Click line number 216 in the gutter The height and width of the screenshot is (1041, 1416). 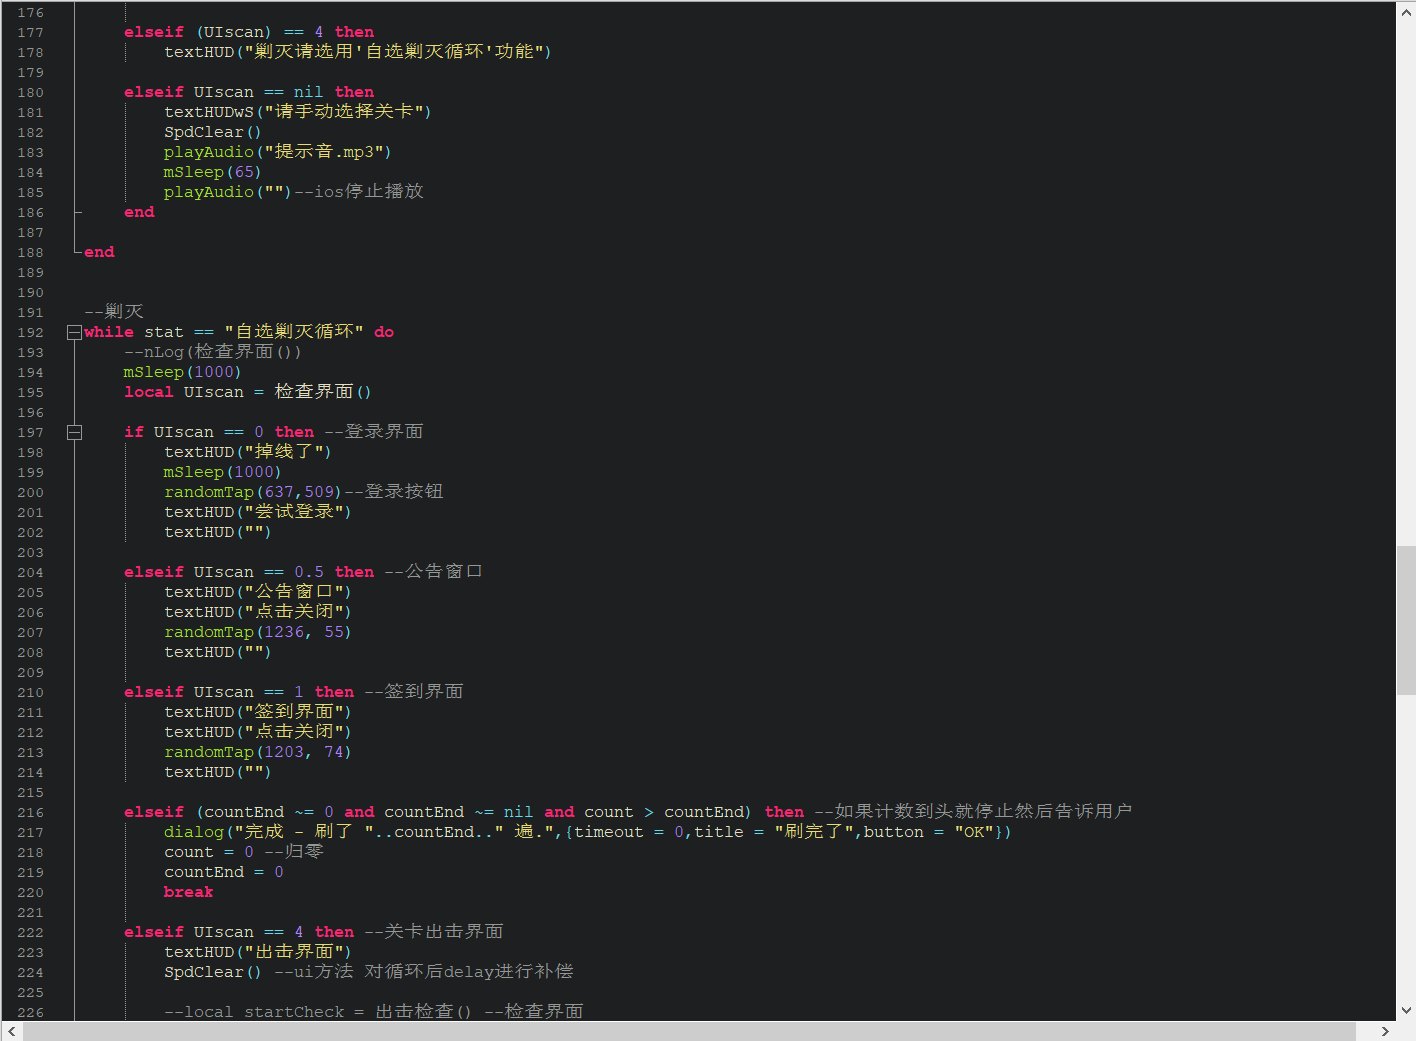click(x=30, y=812)
